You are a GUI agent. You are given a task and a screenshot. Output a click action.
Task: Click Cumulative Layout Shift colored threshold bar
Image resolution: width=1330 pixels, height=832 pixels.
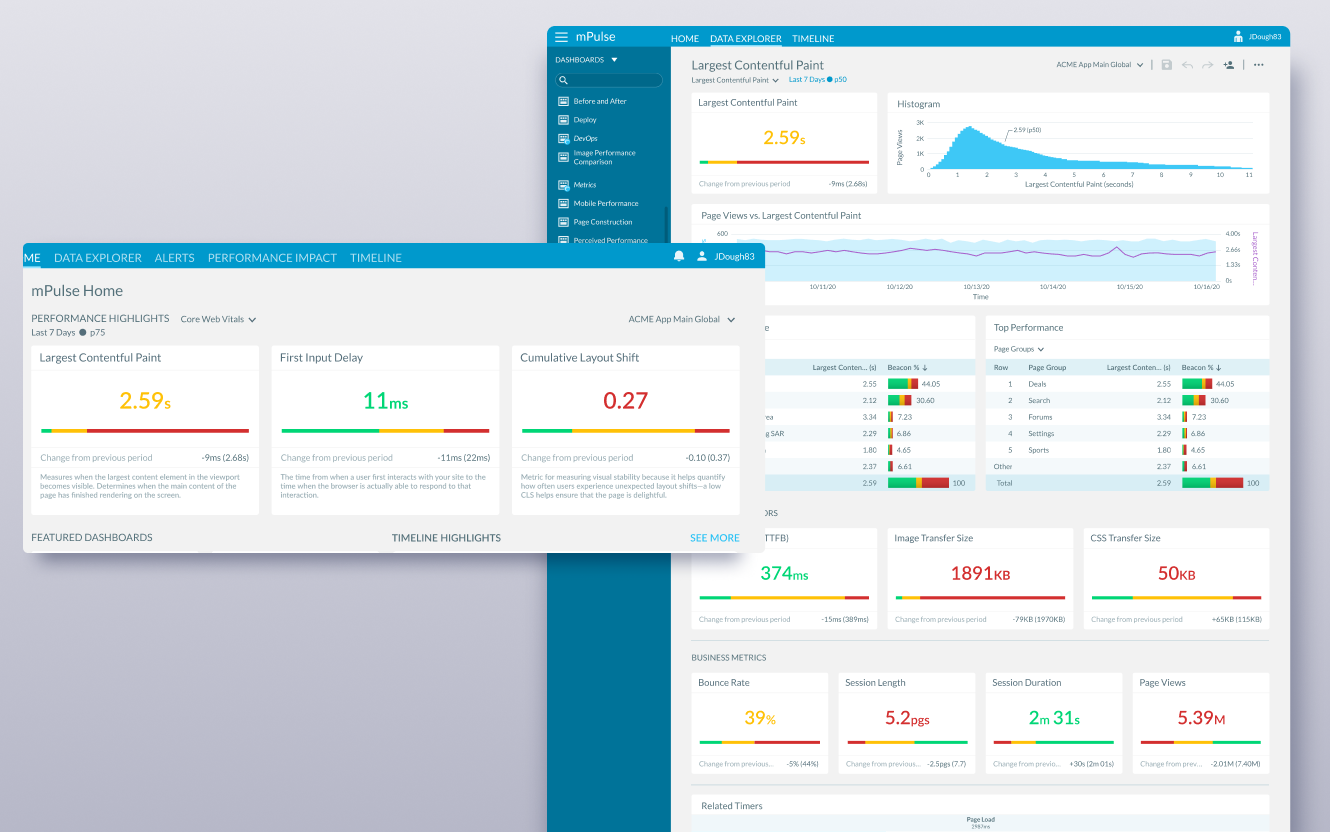click(626, 431)
